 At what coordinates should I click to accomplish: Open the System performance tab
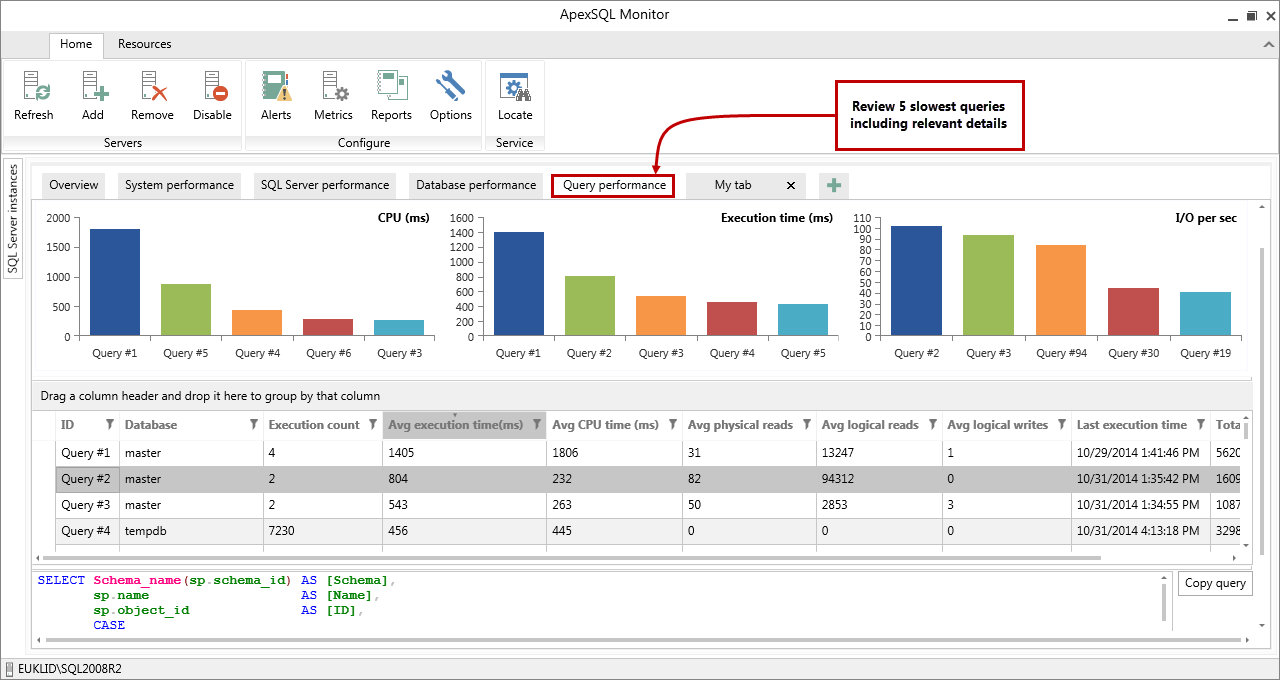[x=179, y=185]
